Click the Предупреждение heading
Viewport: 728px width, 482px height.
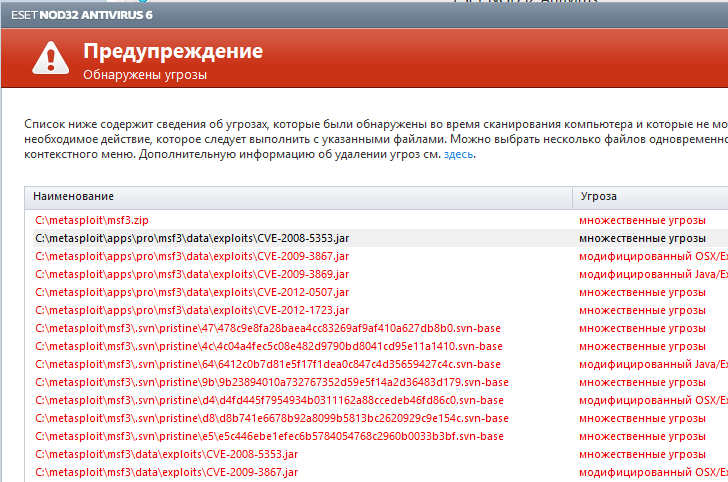point(173,52)
